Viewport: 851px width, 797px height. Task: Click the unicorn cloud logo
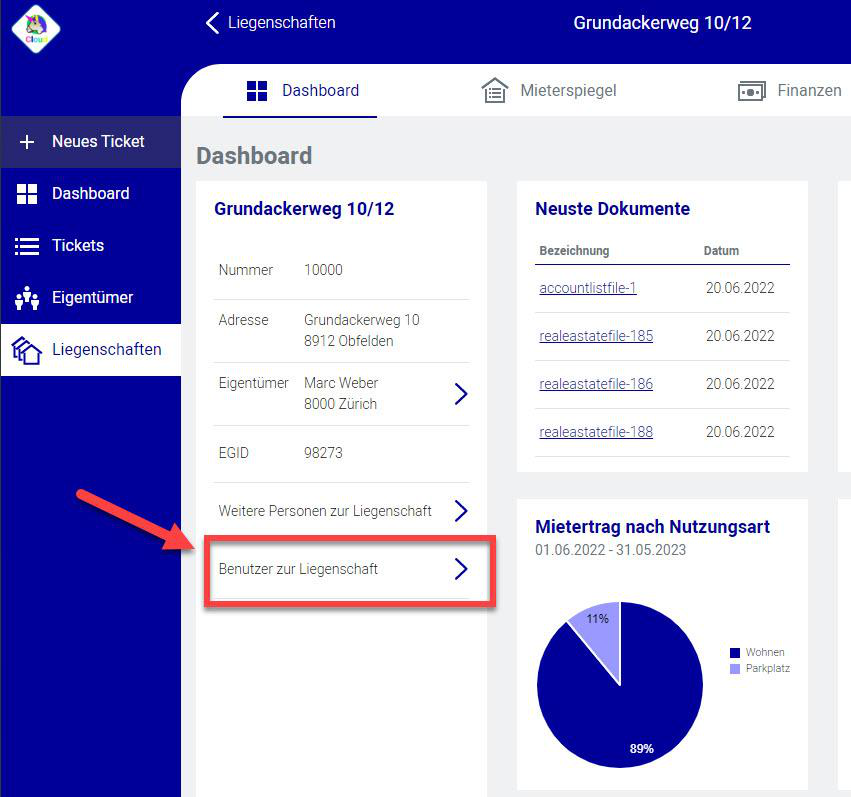tap(36, 29)
